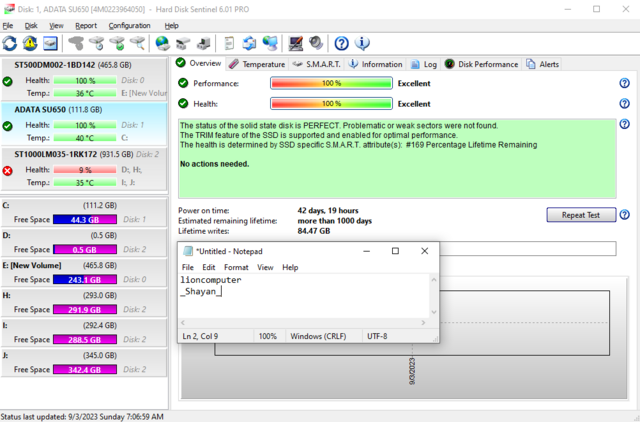Click the speaker icon in the toolbar
The height and width of the screenshot is (422, 640).
coord(316,43)
